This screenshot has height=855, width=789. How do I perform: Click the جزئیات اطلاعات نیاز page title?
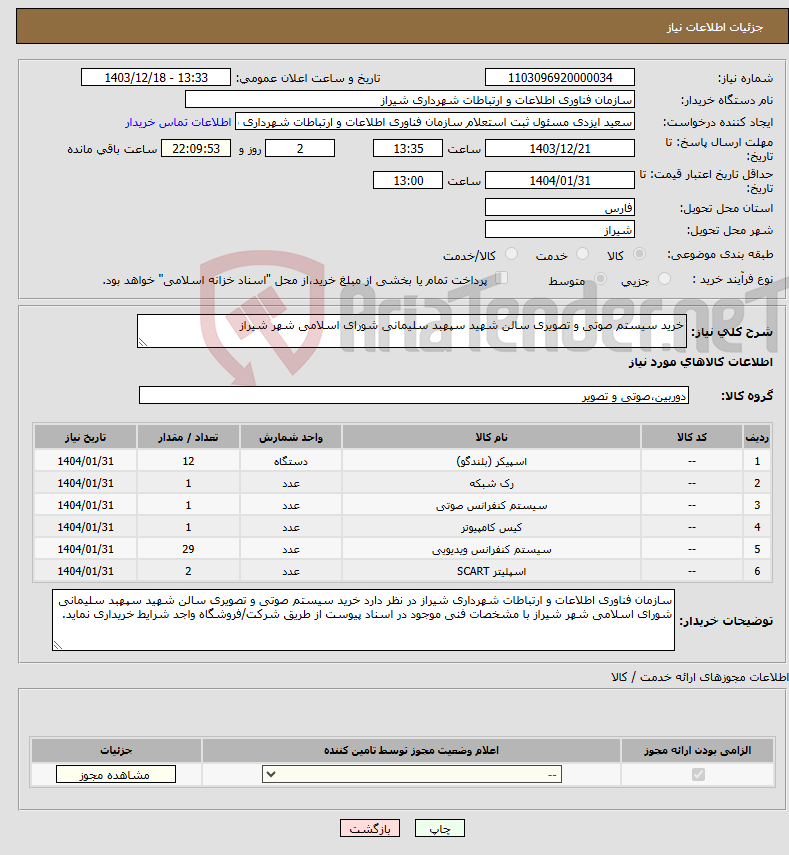click(715, 27)
